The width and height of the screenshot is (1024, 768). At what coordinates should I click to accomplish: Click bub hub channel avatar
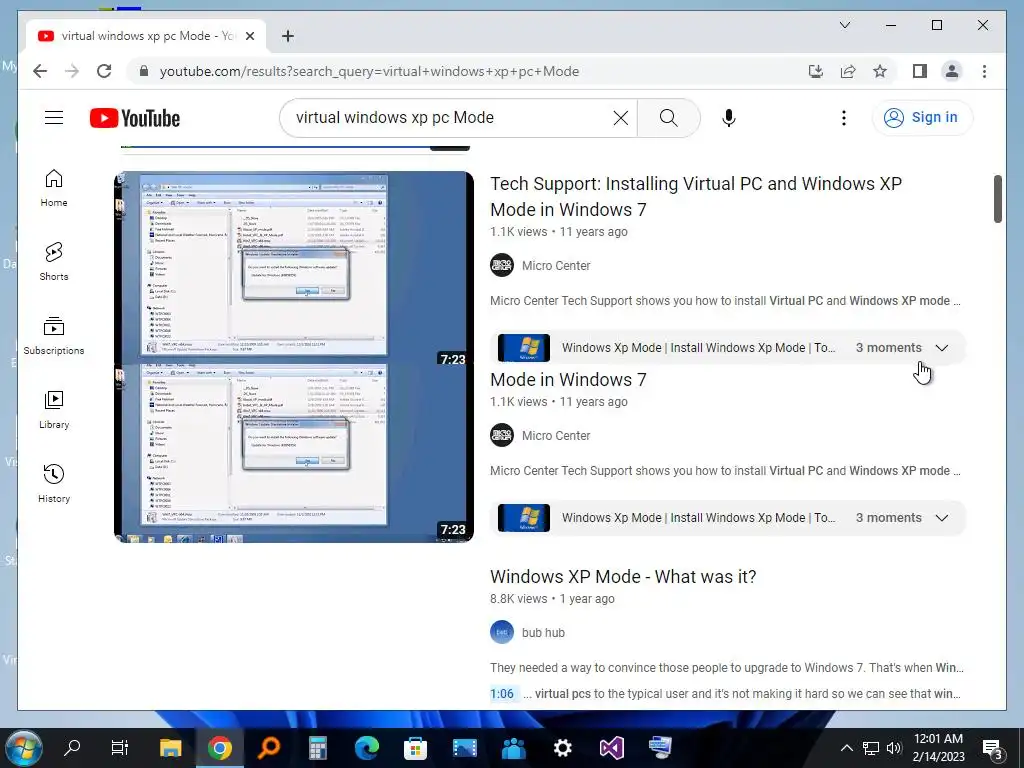coord(502,632)
